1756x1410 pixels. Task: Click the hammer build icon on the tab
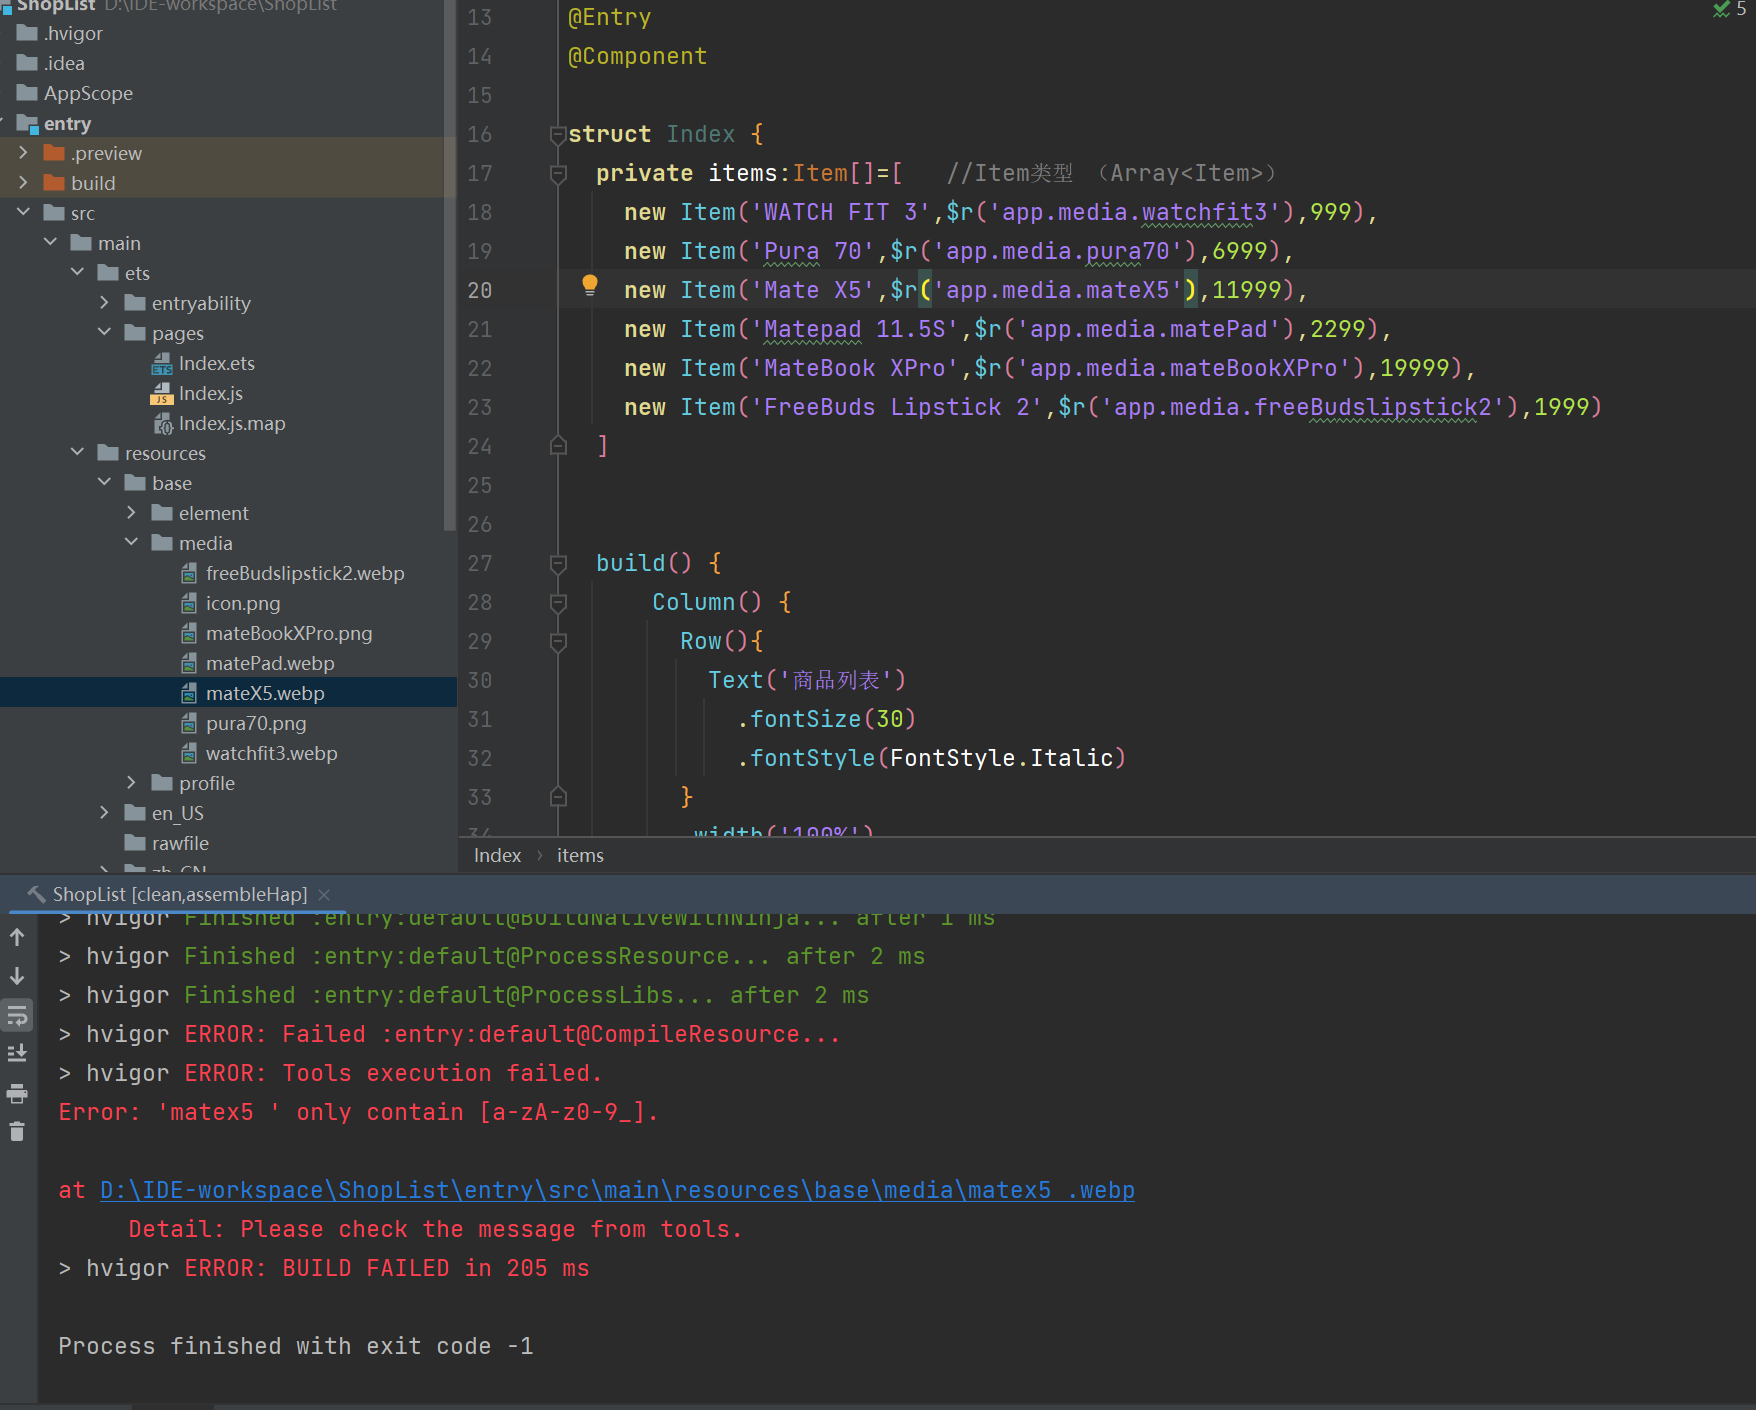(x=36, y=894)
